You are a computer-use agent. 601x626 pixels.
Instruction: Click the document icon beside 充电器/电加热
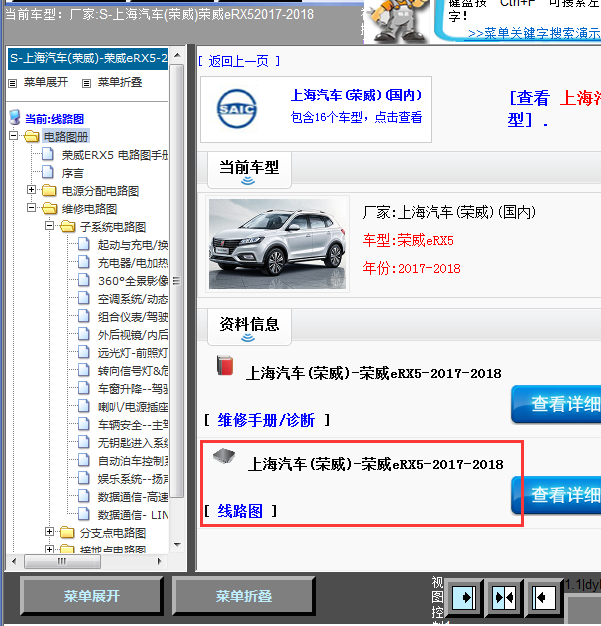pos(84,262)
